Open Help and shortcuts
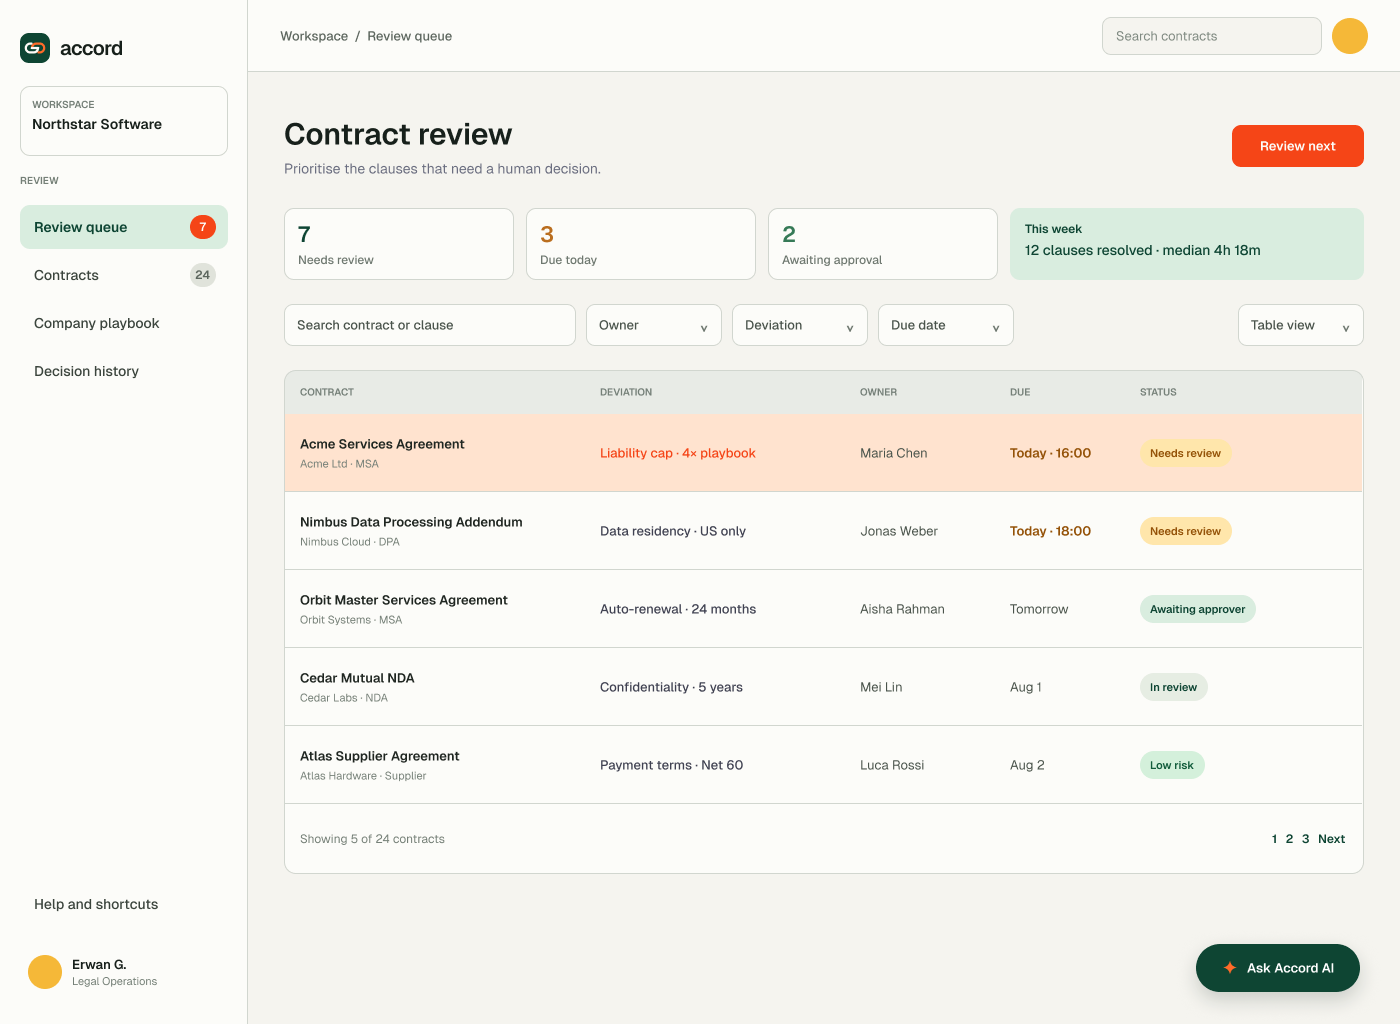 click(124, 904)
